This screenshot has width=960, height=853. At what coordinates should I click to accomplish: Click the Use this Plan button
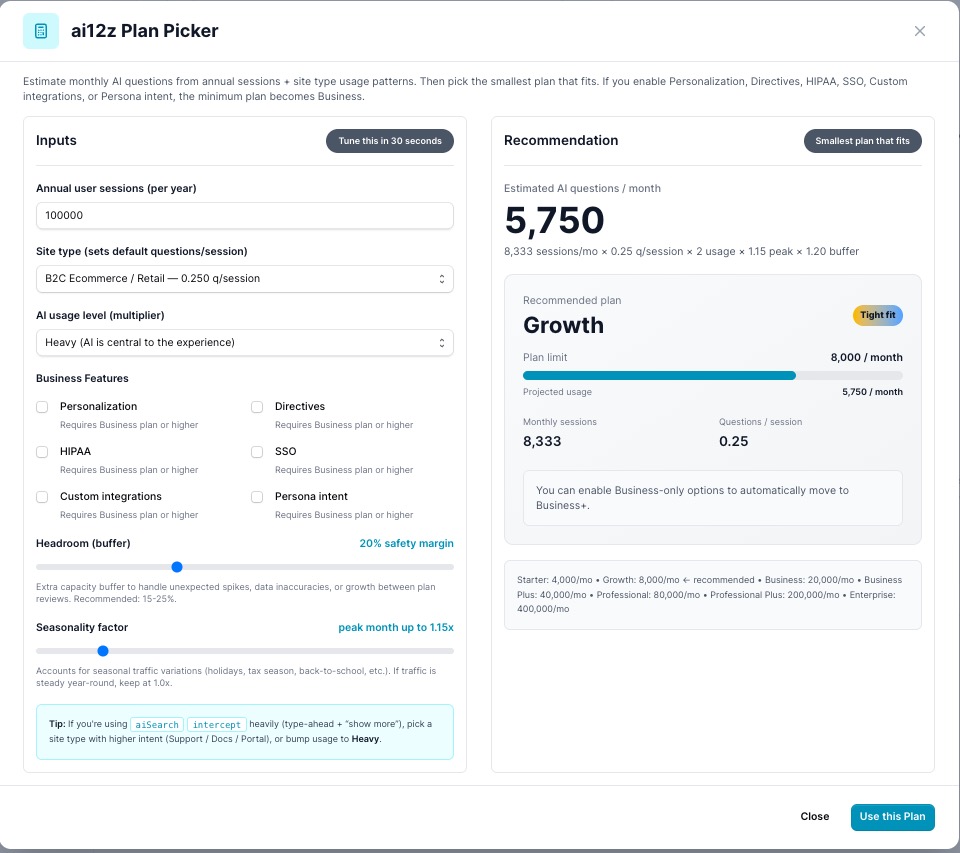[892, 817]
